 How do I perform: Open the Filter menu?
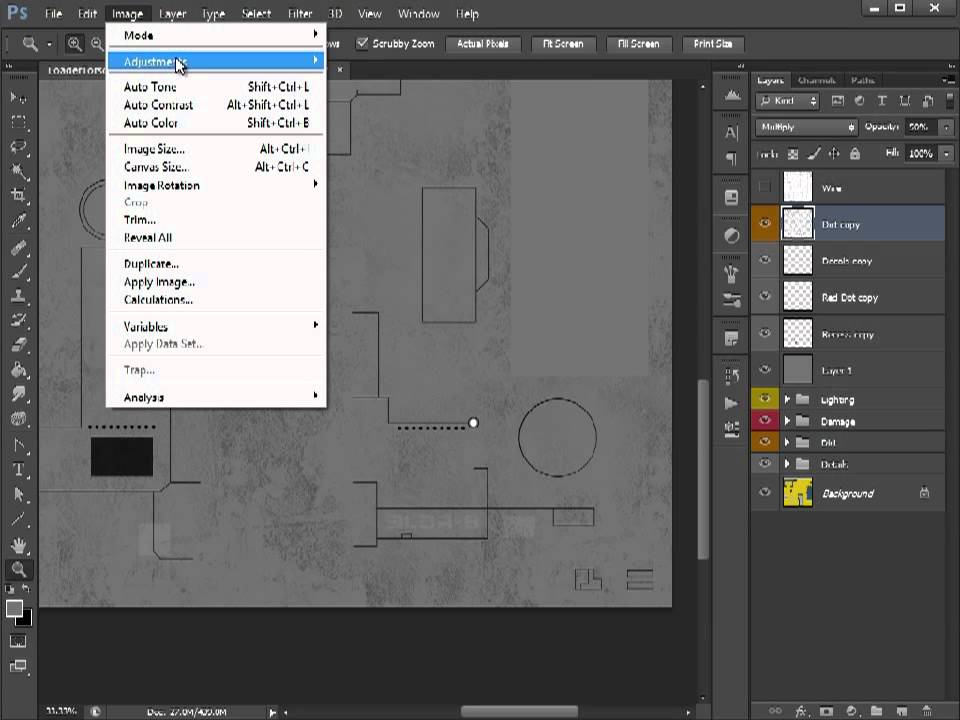pos(300,13)
